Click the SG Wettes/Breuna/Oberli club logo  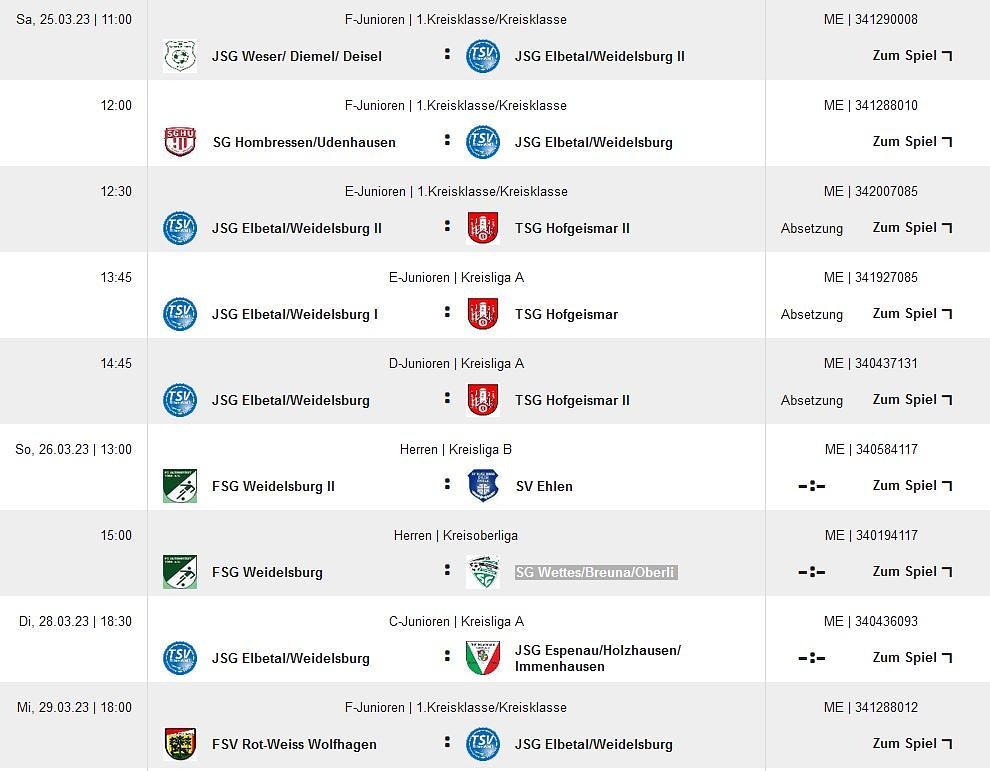tap(483, 572)
